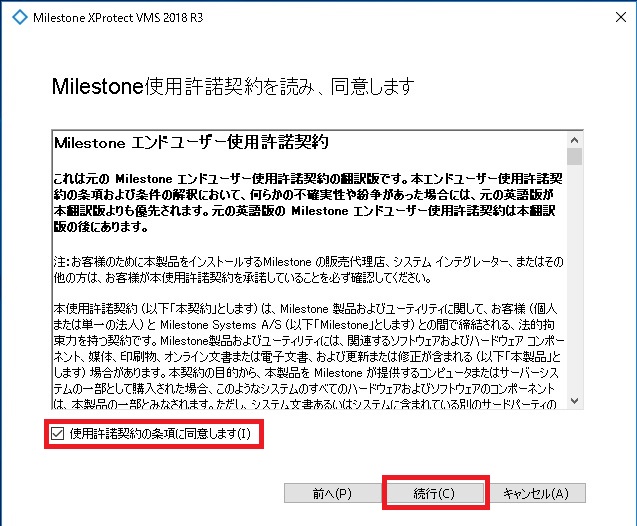Viewport: 637px width, 526px height.
Task: Click the license scrollbar down arrow
Action: pos(574,401)
